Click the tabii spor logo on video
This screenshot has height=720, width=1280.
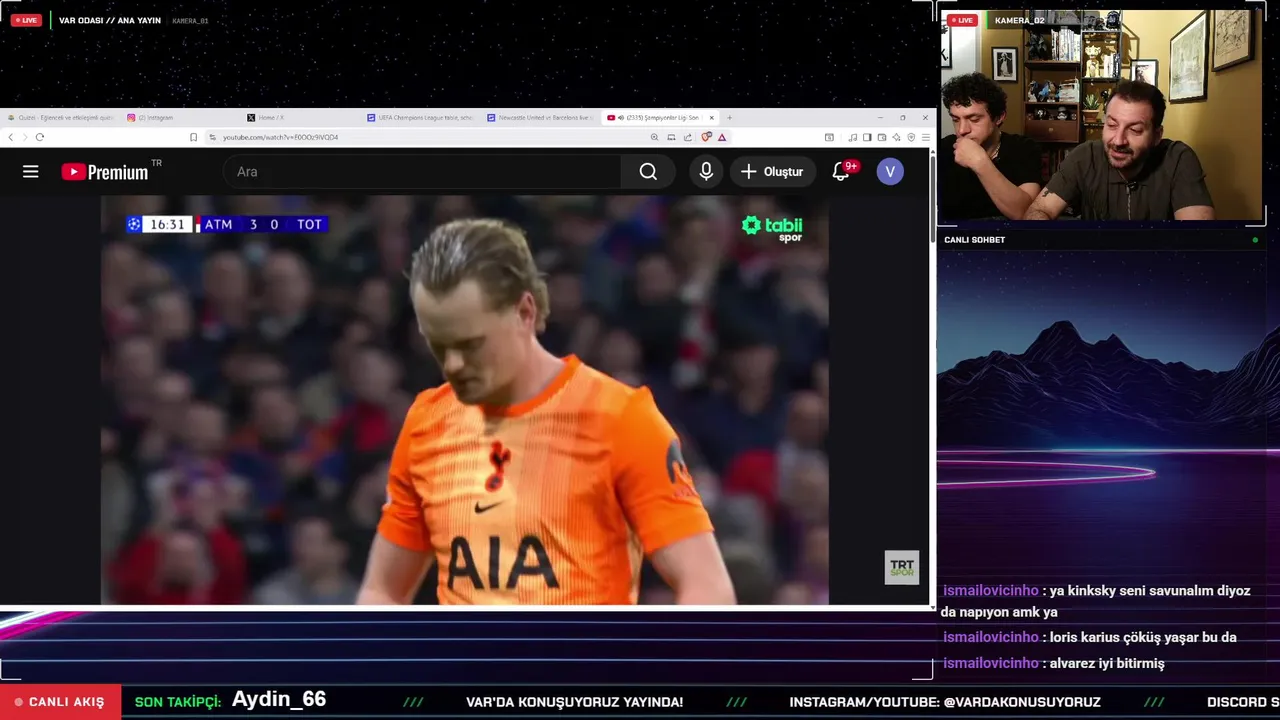(772, 228)
